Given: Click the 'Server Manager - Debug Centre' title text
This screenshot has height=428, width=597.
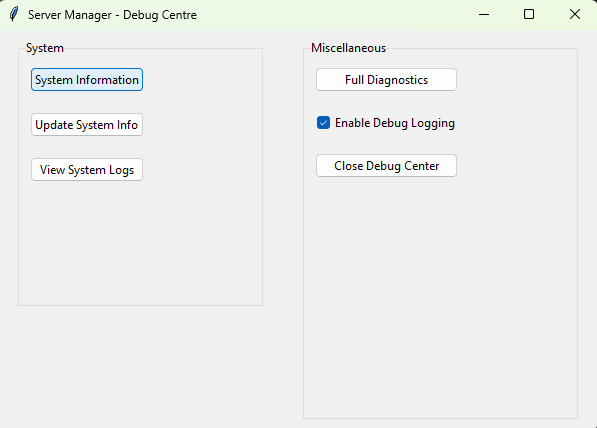Looking at the screenshot, I should (112, 15).
